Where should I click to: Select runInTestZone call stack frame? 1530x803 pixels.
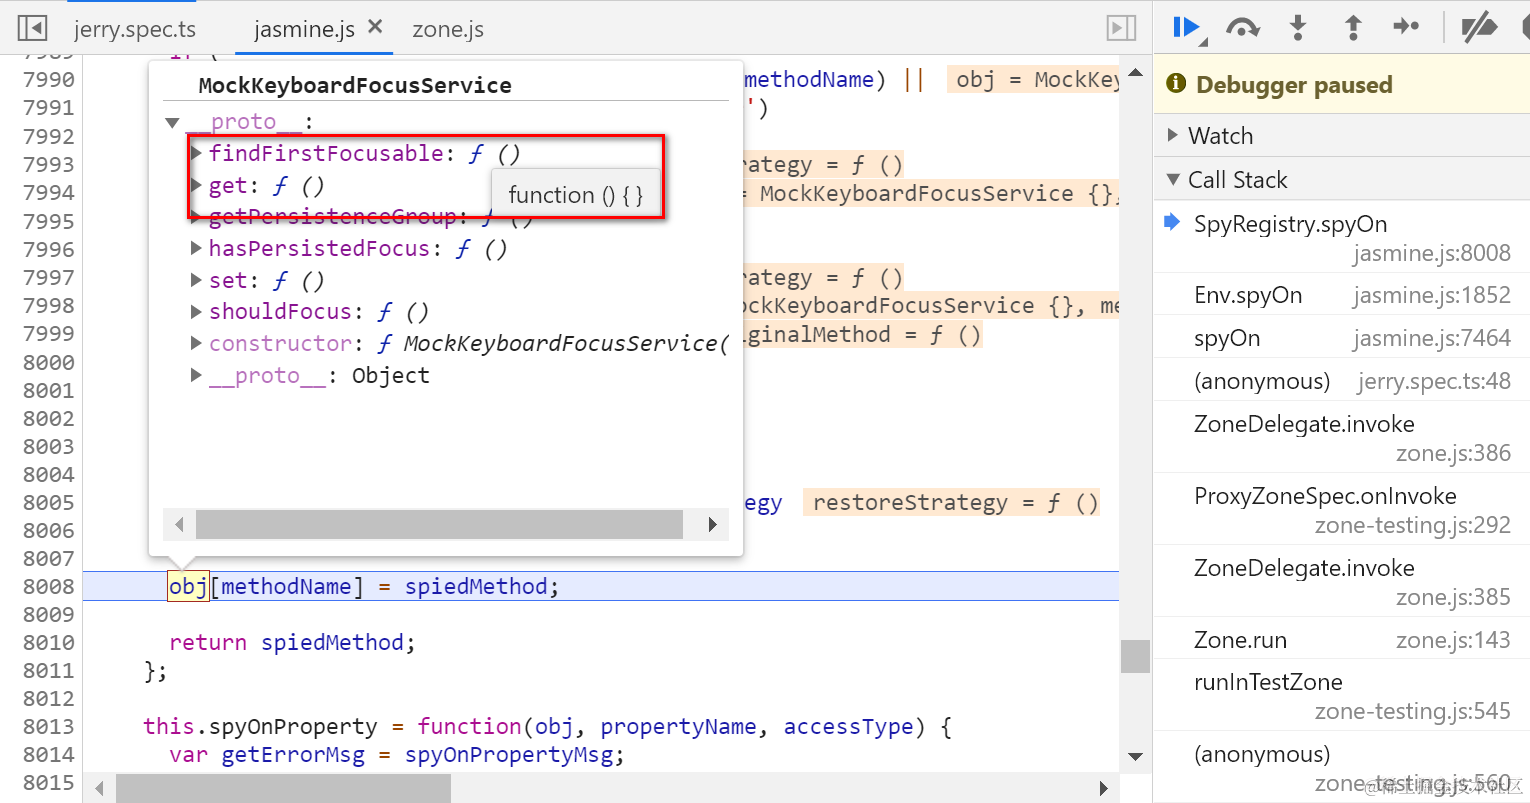click(1342, 696)
